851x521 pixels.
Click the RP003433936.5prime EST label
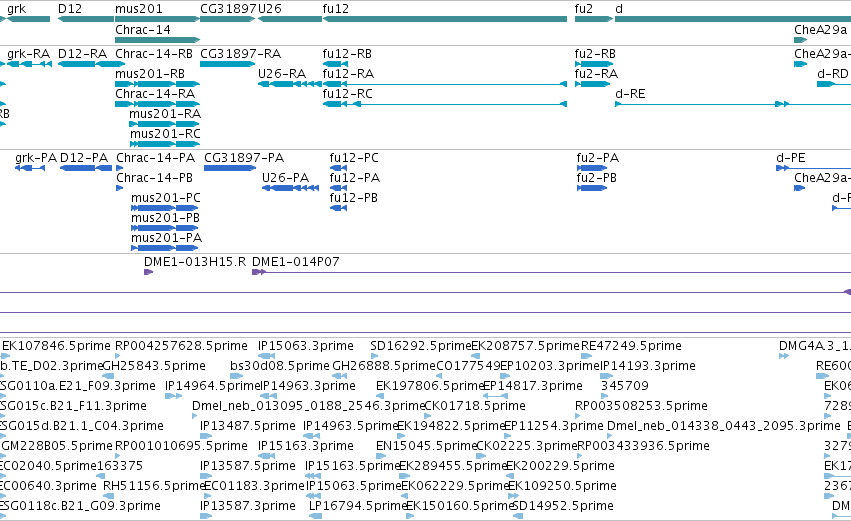pos(644,447)
